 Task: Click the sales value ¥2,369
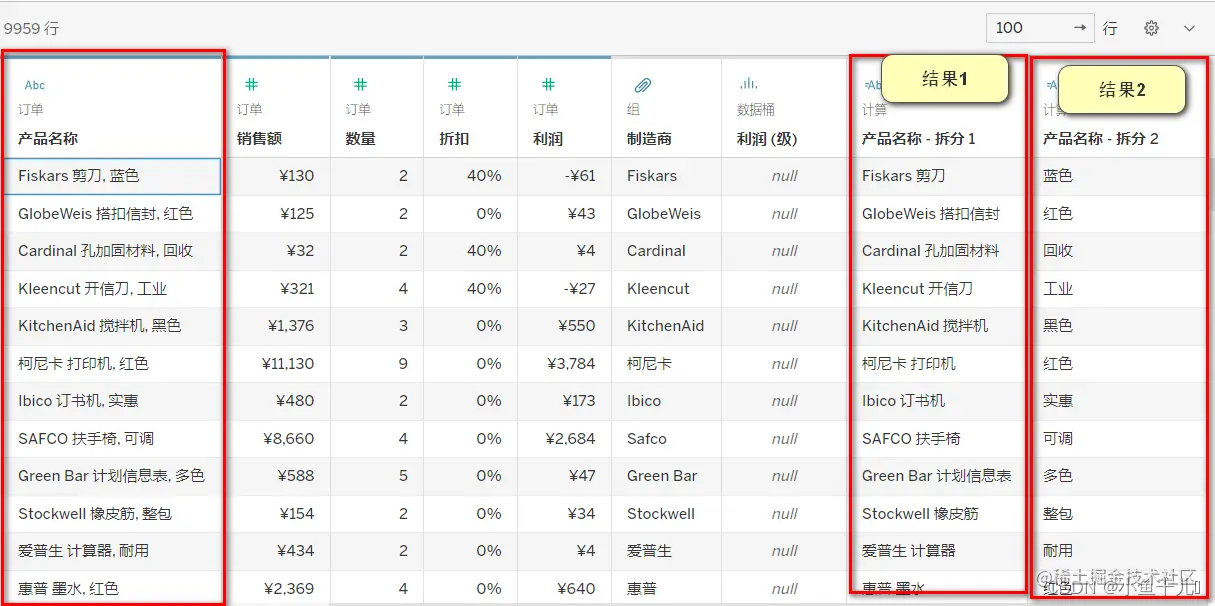(290, 589)
